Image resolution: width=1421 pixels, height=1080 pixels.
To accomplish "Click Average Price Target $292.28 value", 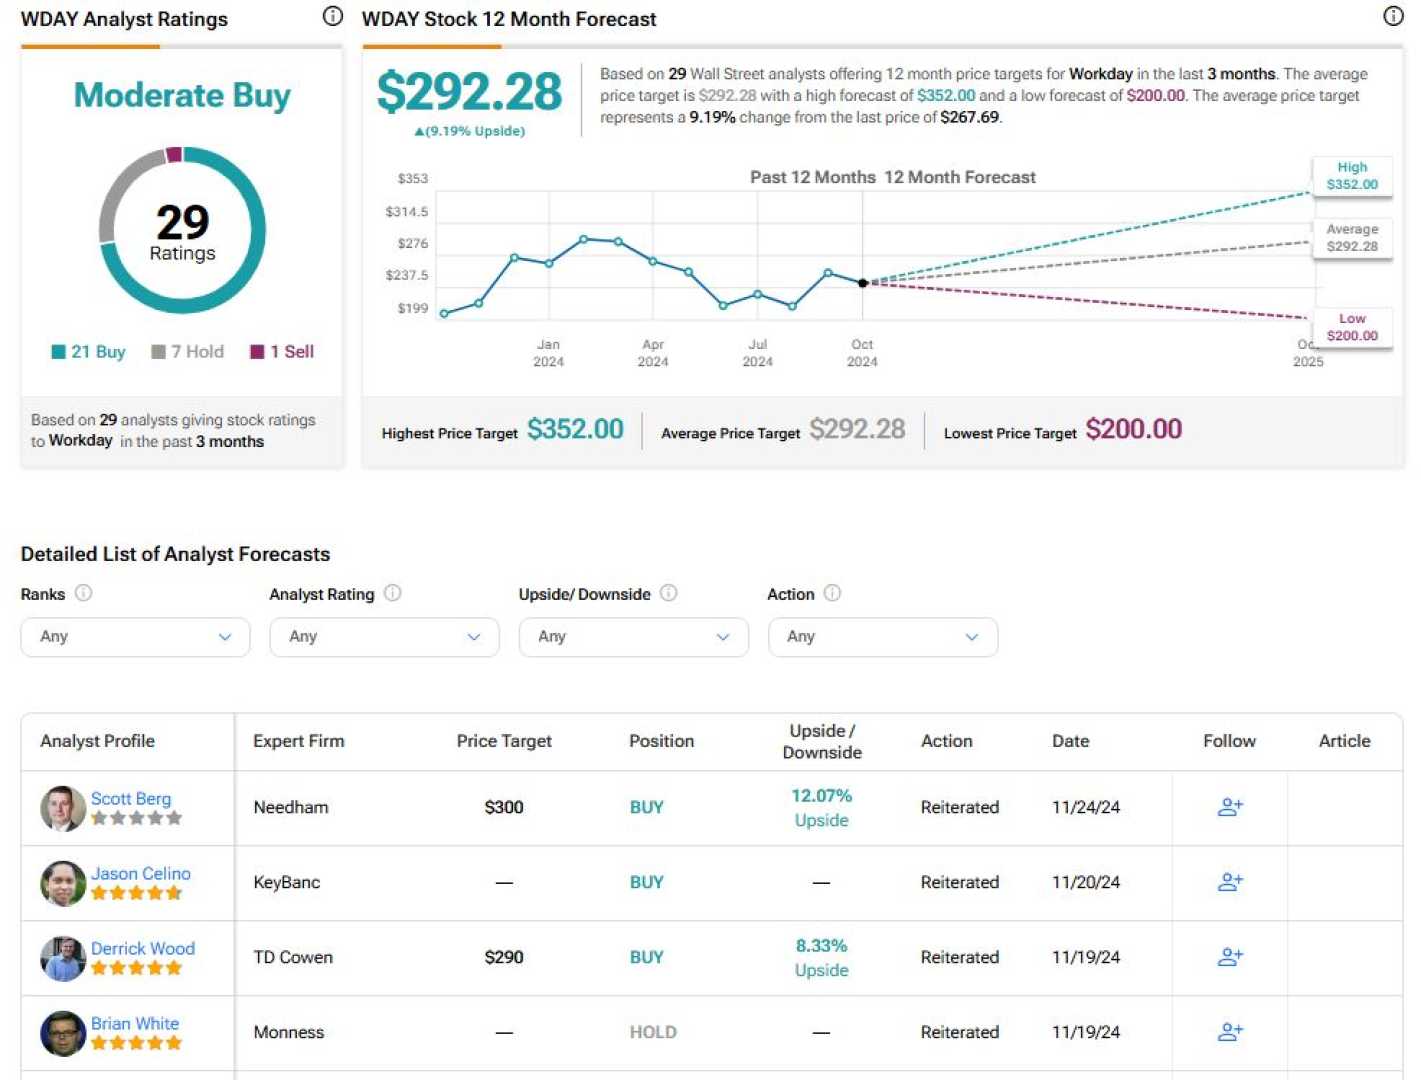I will (857, 429).
